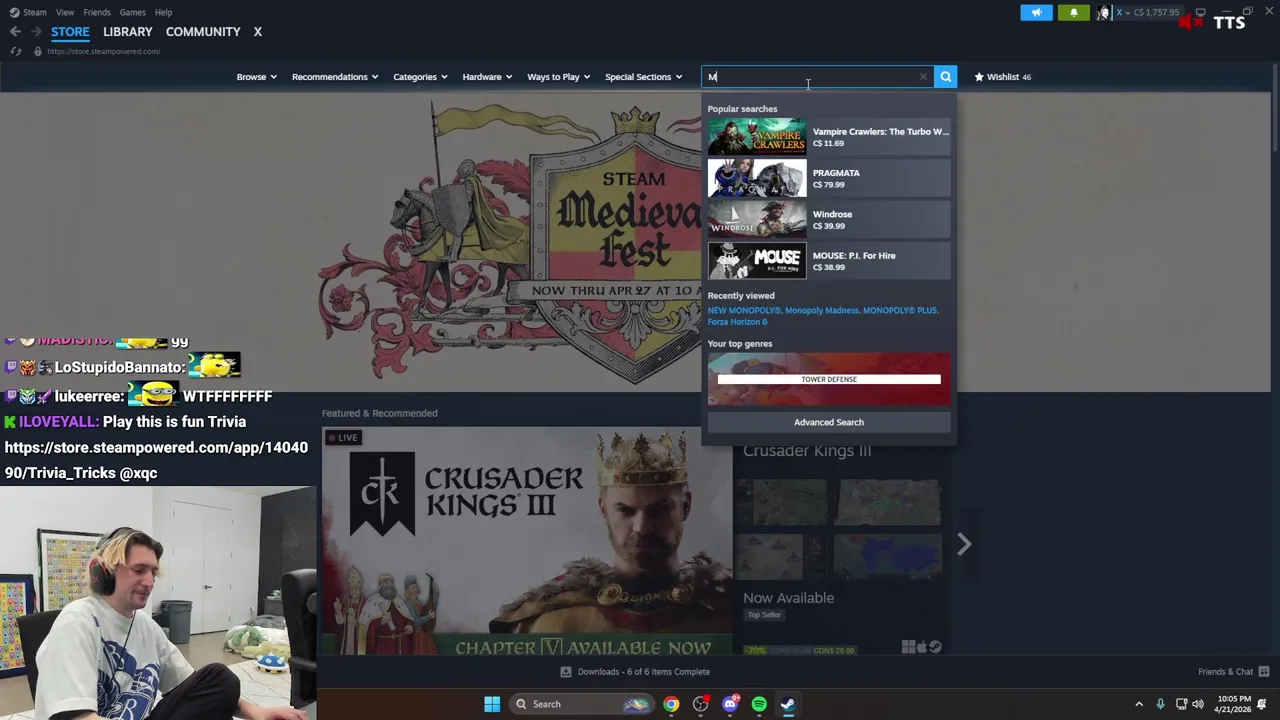Click the Advanced Search button
The image size is (1280, 720).
[x=829, y=422]
